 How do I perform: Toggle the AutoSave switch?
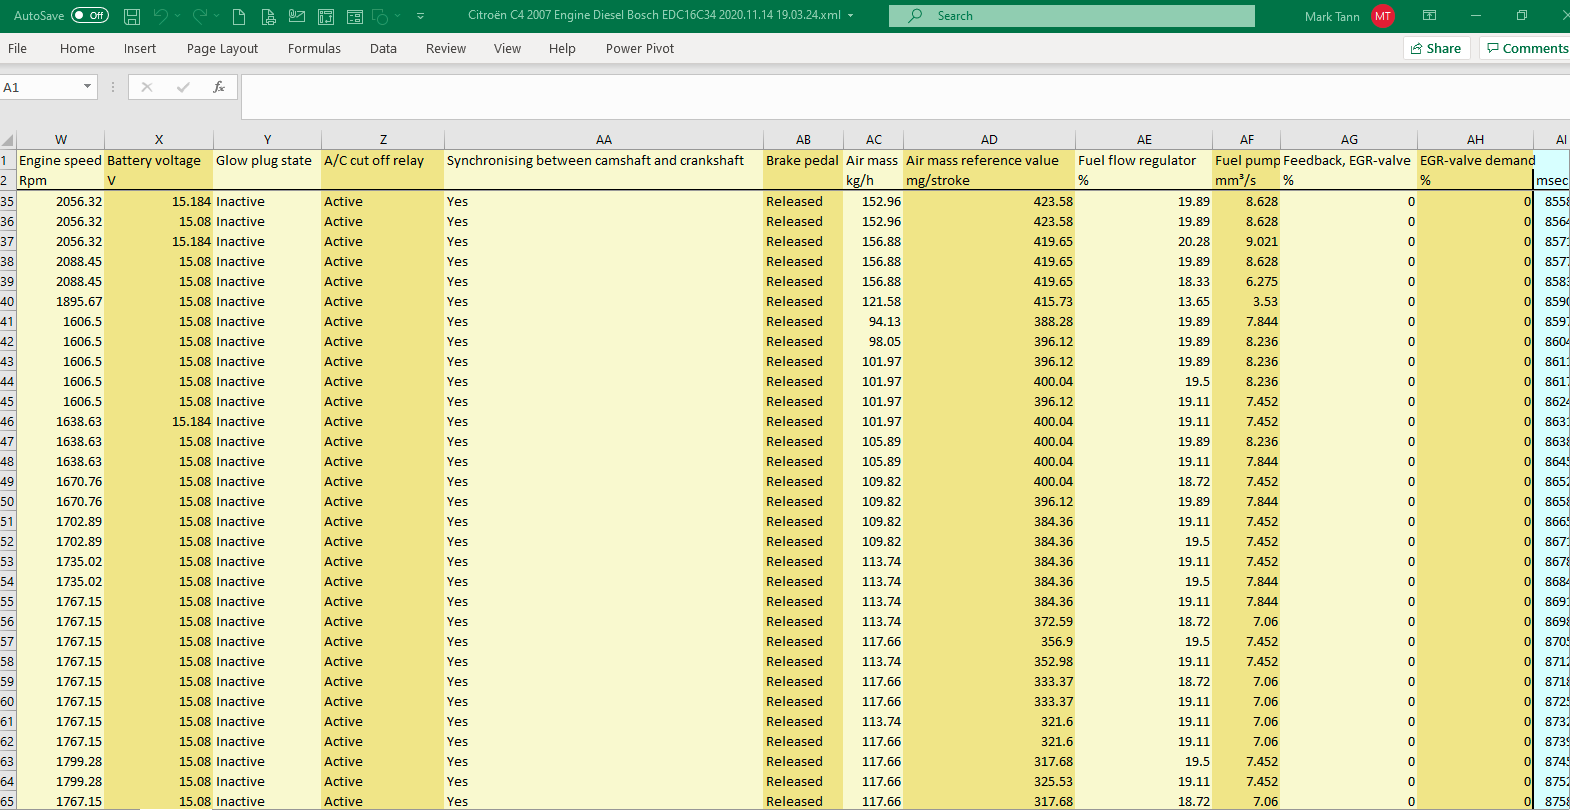(x=90, y=16)
